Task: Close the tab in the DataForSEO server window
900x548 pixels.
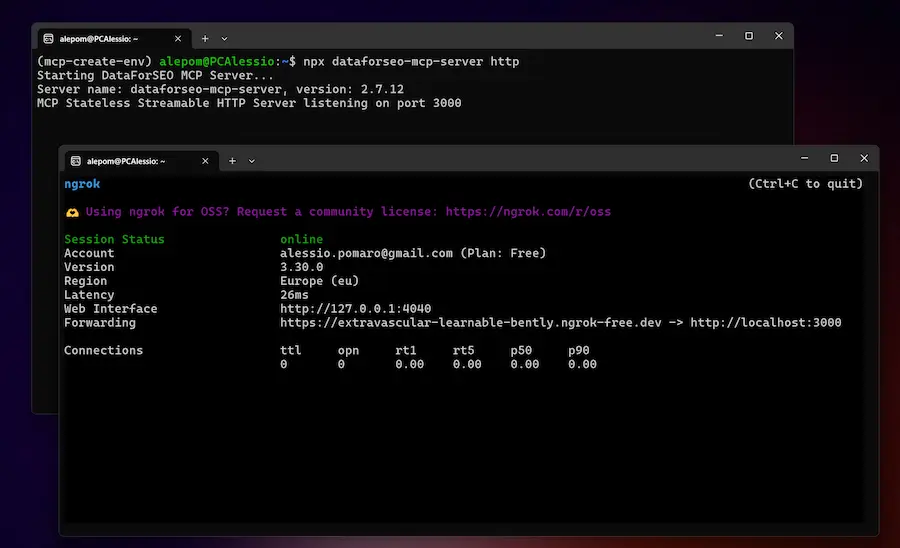Action: (x=178, y=38)
